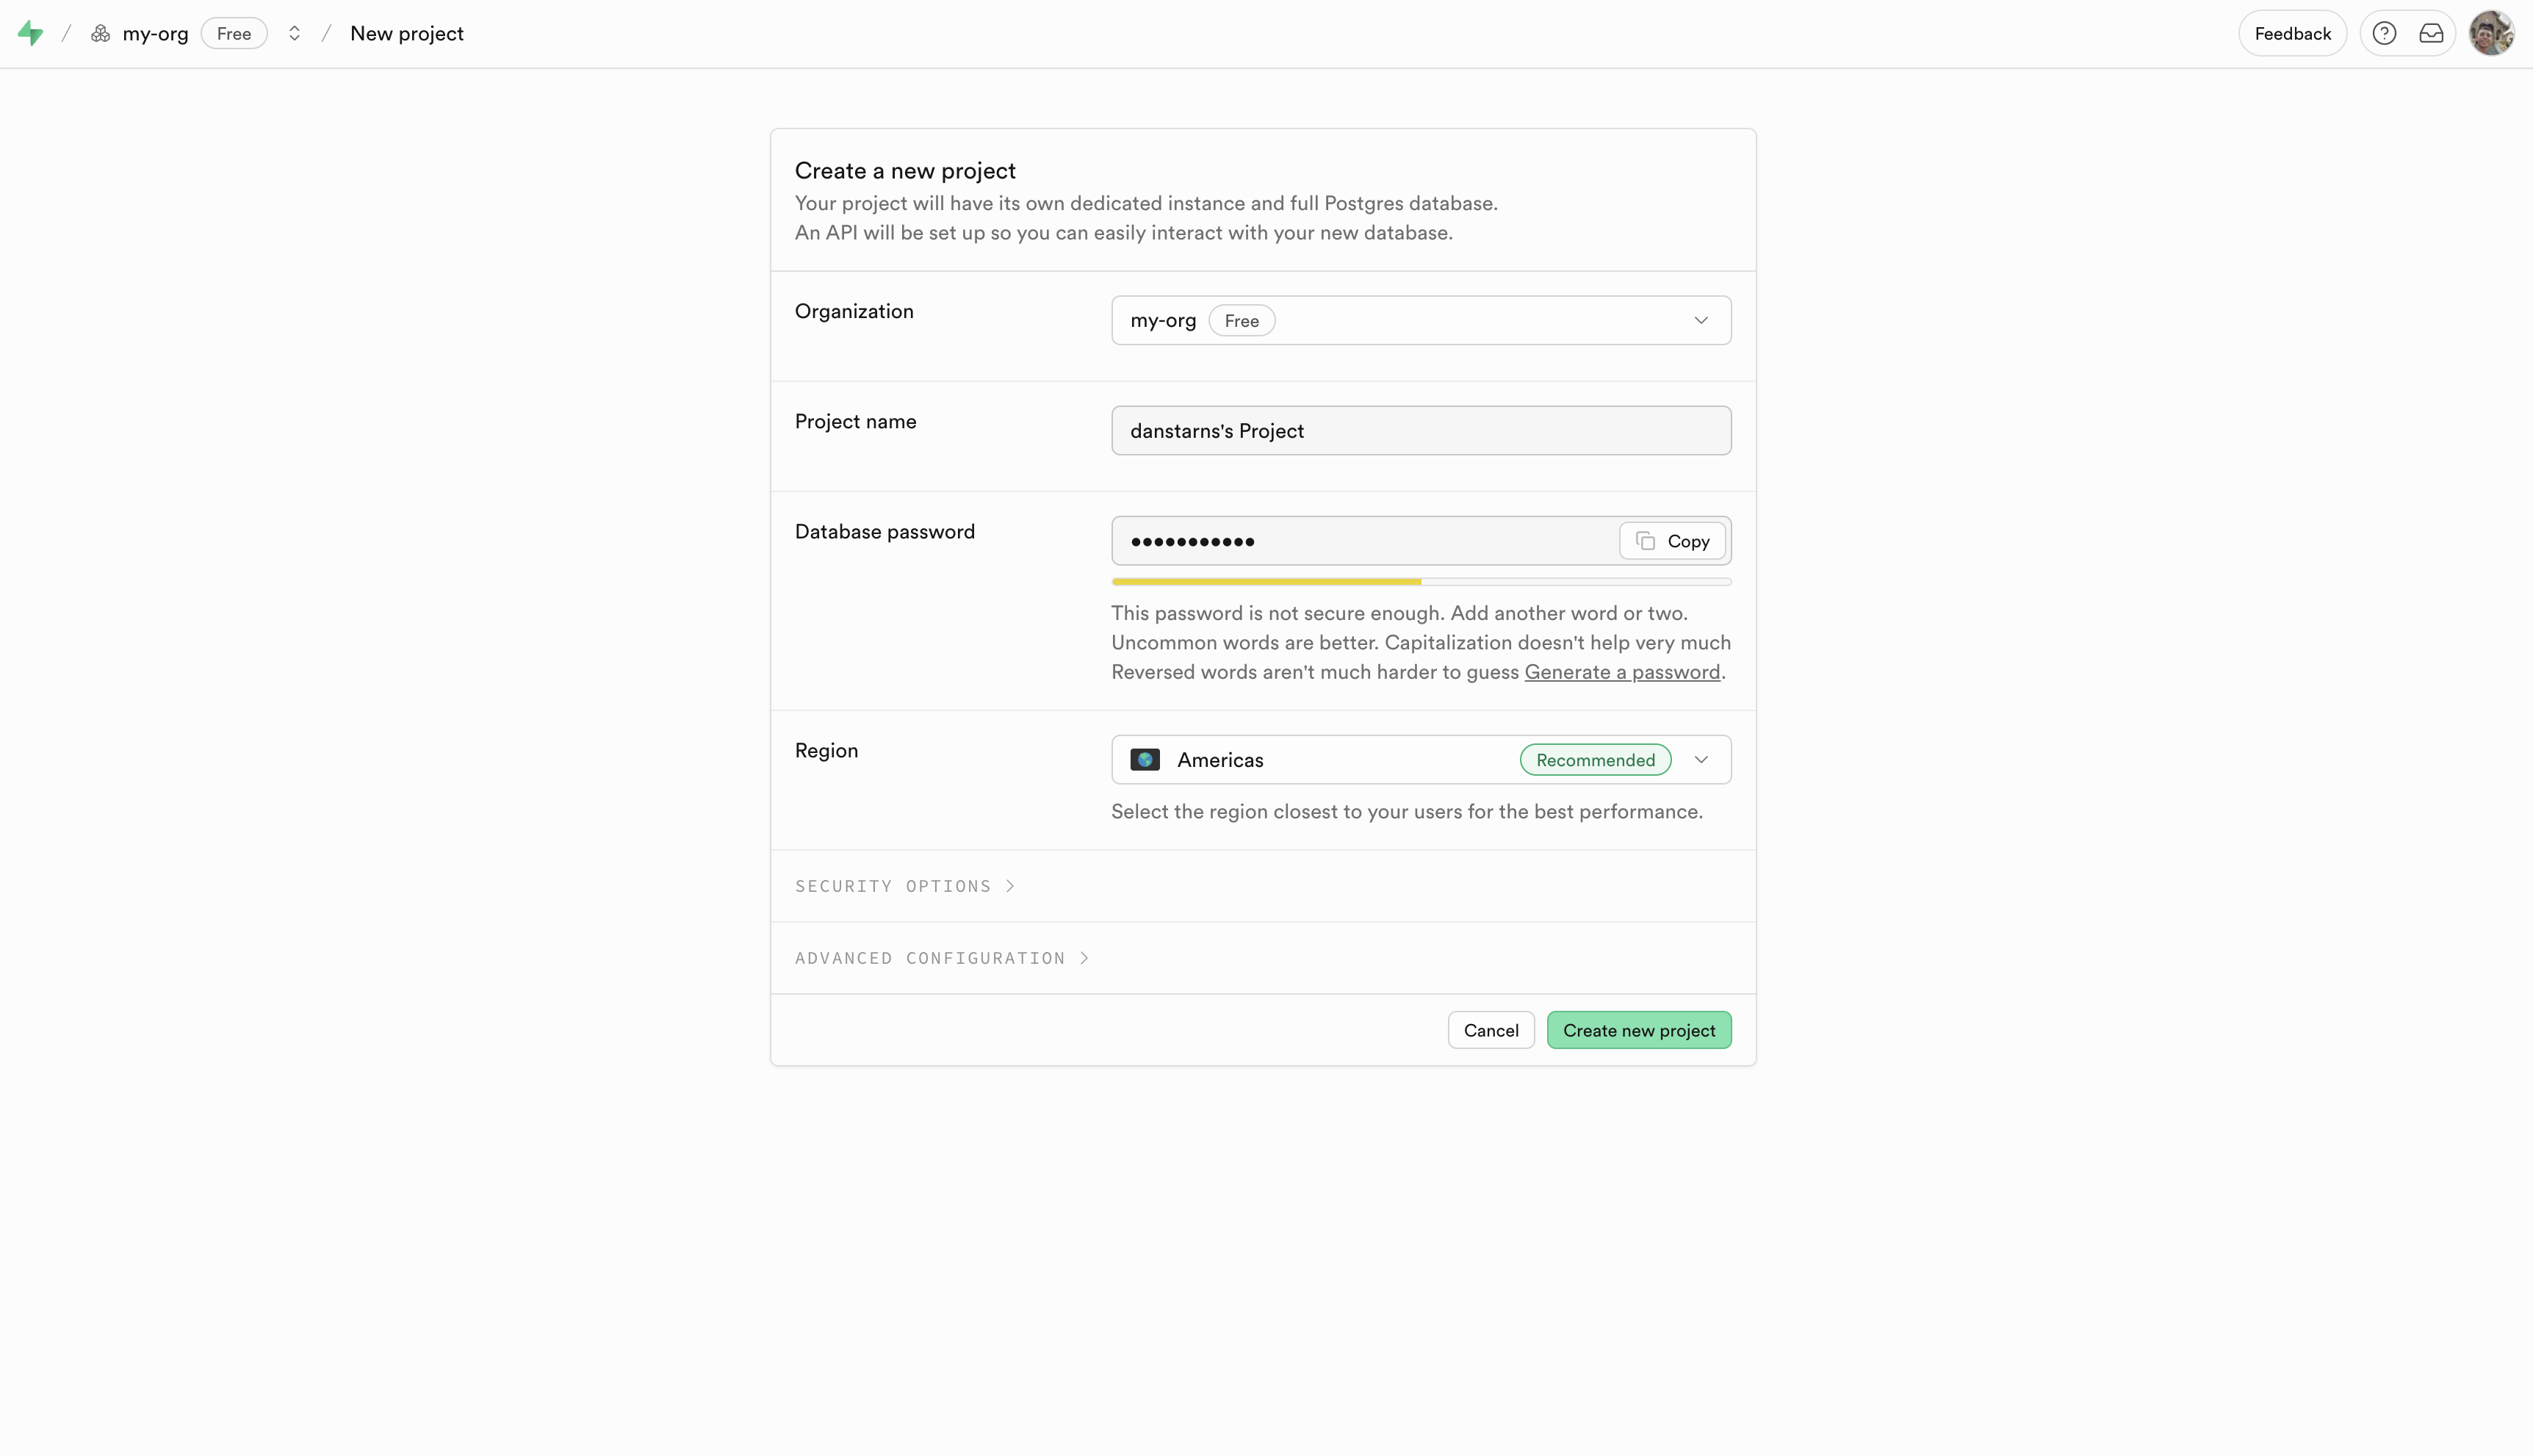Select the New project breadcrumb item
This screenshot has width=2533, height=1456.
(407, 33)
